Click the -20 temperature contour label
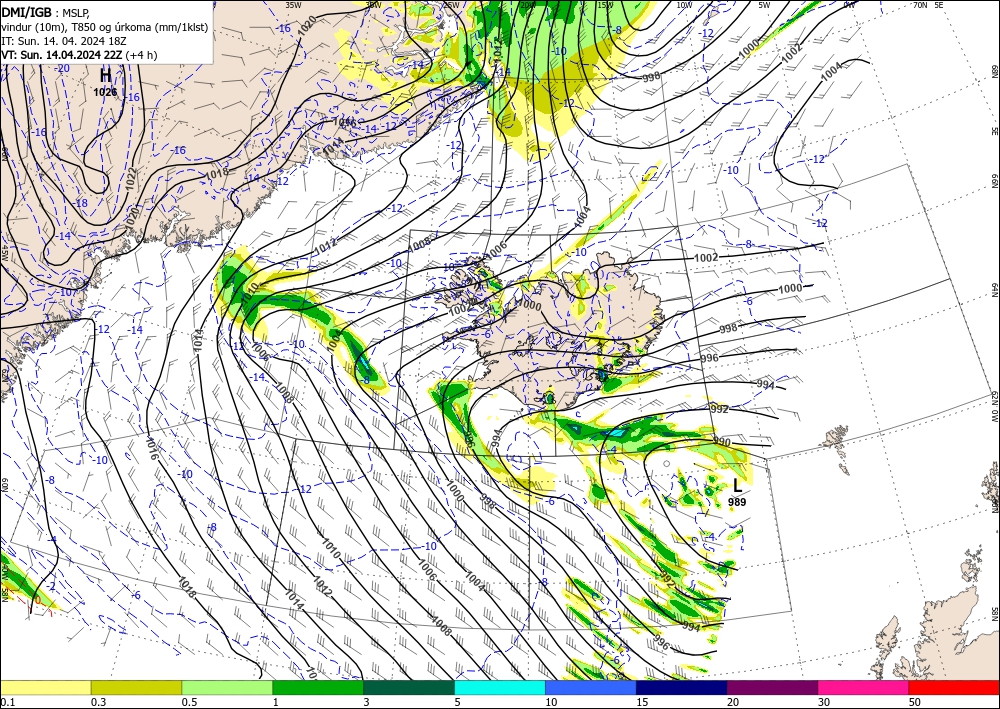The image size is (1000, 709). coord(62,68)
